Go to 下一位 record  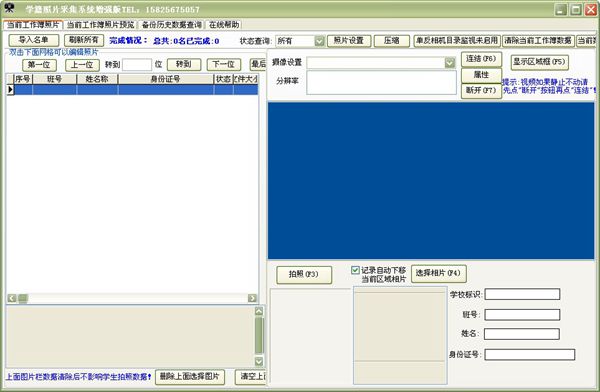click(x=223, y=64)
